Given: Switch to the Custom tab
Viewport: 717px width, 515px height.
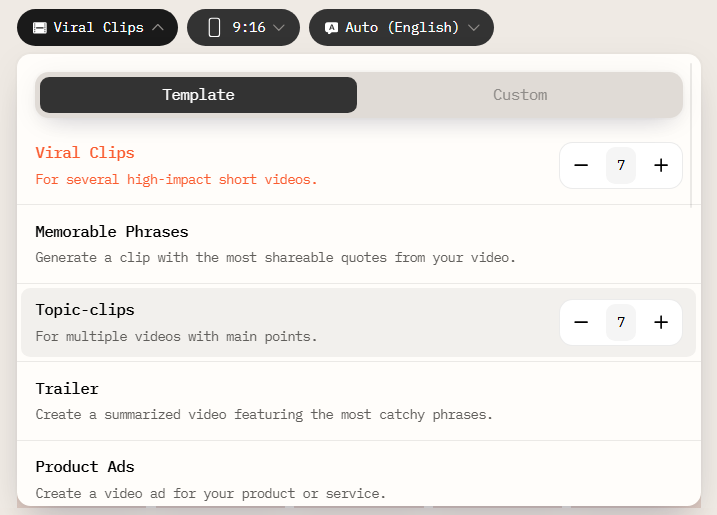Looking at the screenshot, I should pos(519,95).
